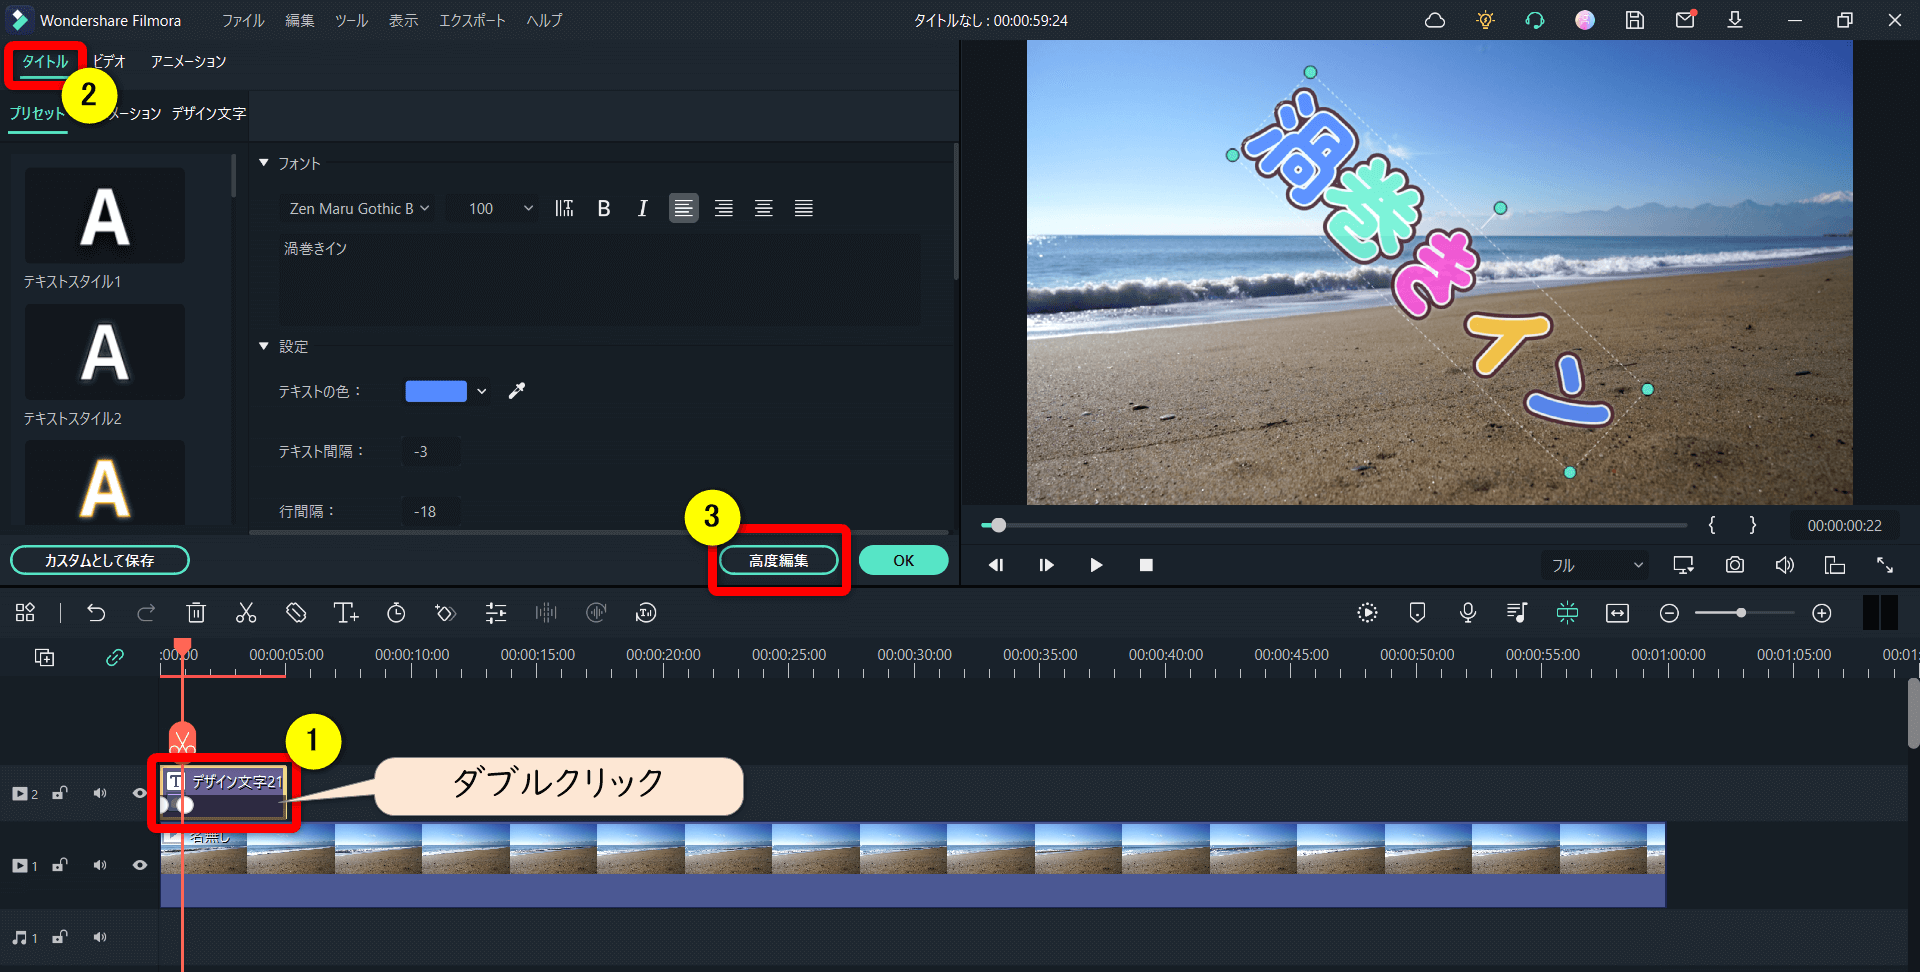Open the Zen Maru Gothic B font dropdown

[x=359, y=208]
